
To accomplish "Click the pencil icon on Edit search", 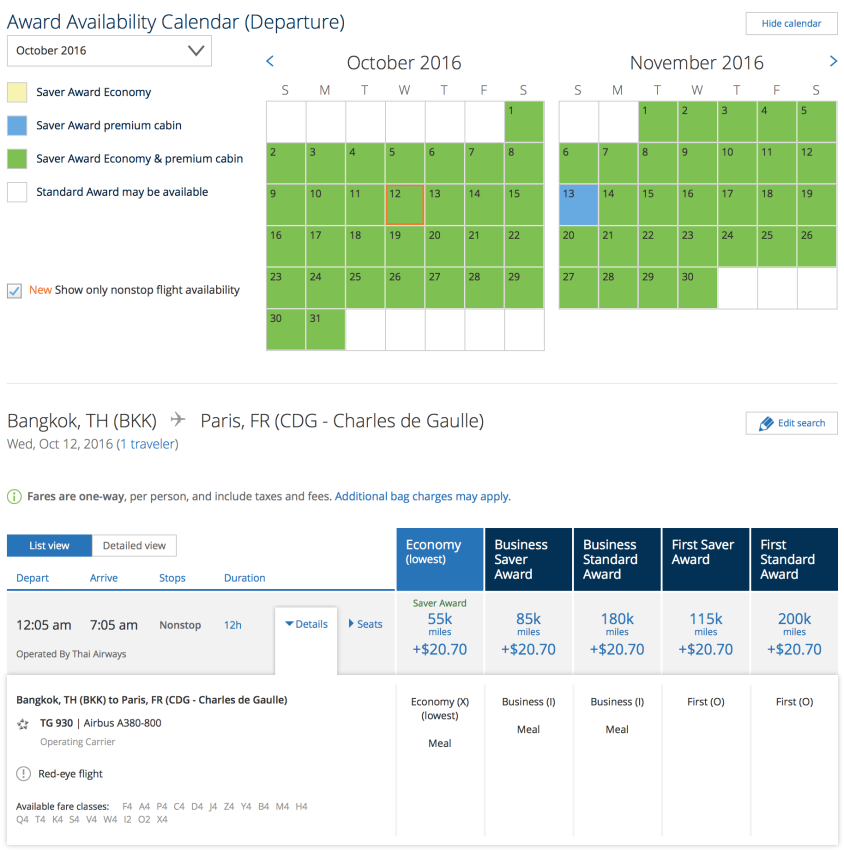I will (x=766, y=423).
